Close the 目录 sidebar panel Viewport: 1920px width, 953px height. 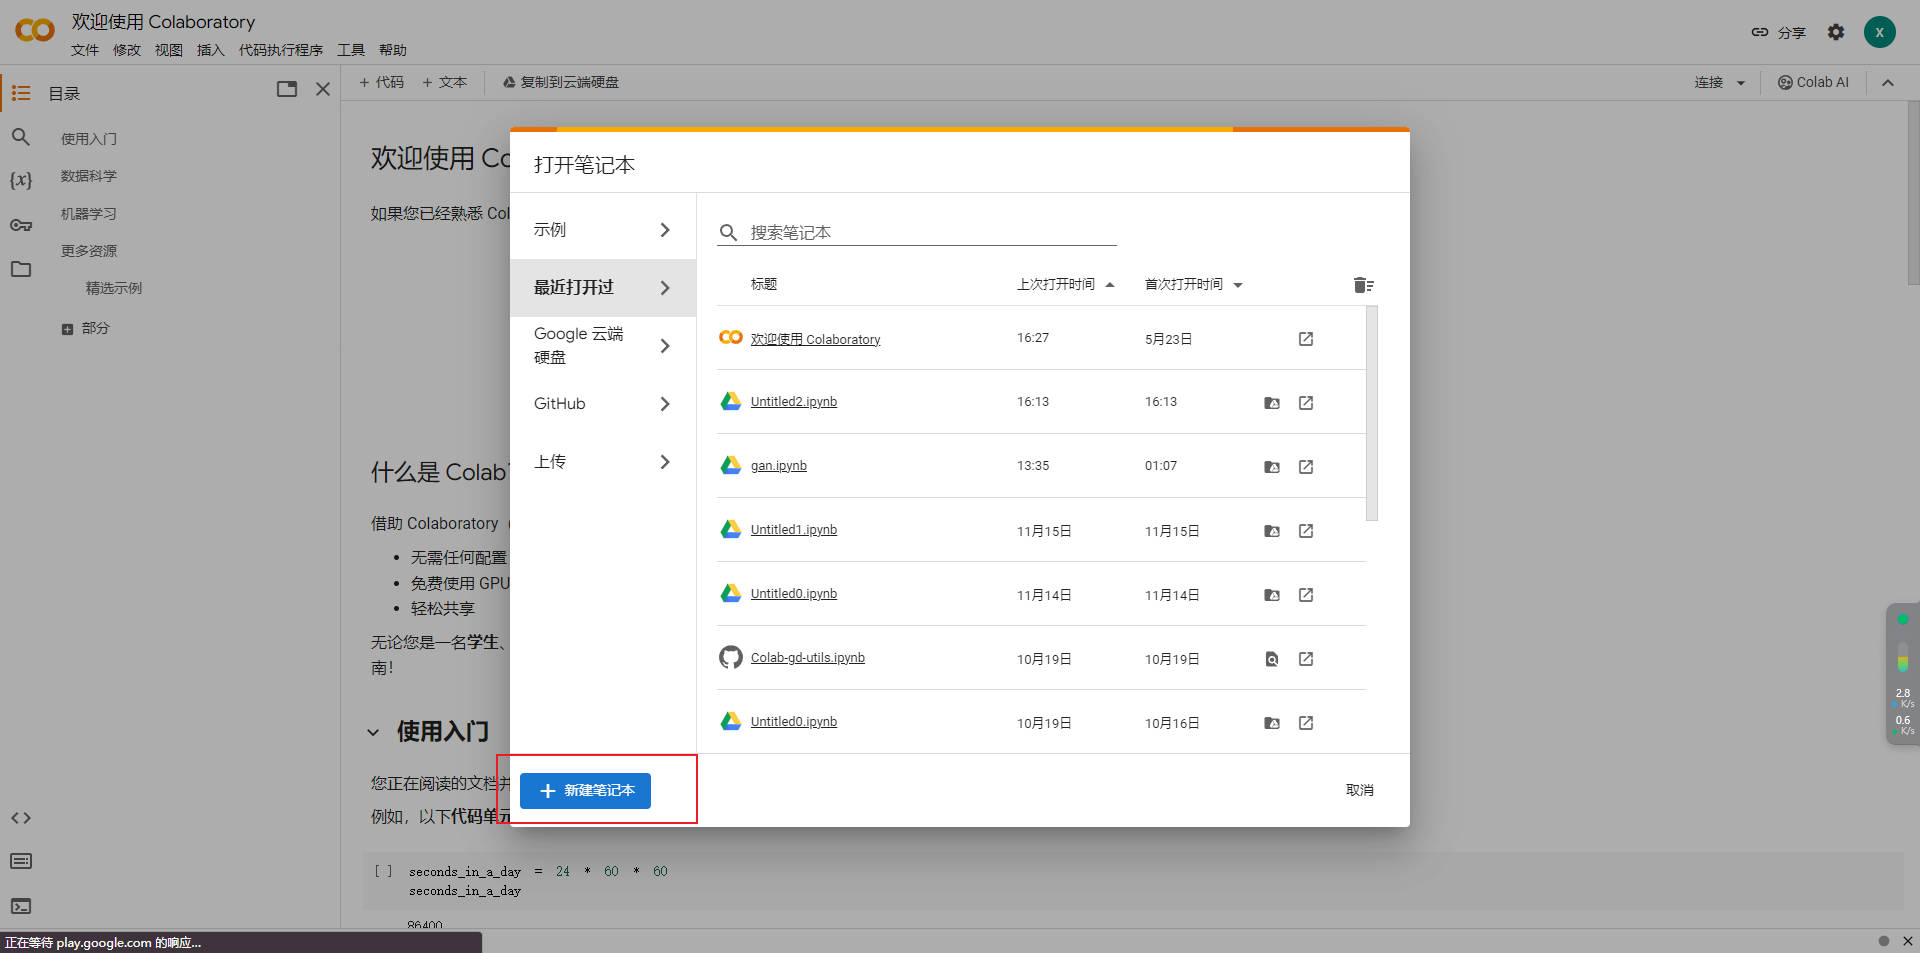[323, 89]
